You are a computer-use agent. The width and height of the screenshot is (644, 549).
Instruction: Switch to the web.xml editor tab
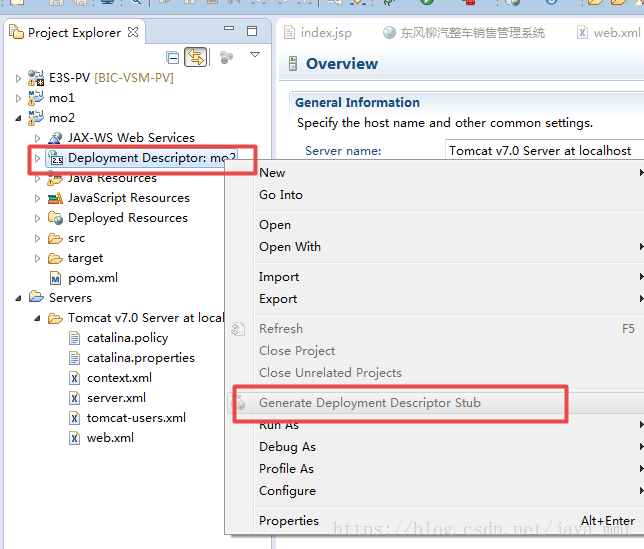pyautogui.click(x=609, y=32)
